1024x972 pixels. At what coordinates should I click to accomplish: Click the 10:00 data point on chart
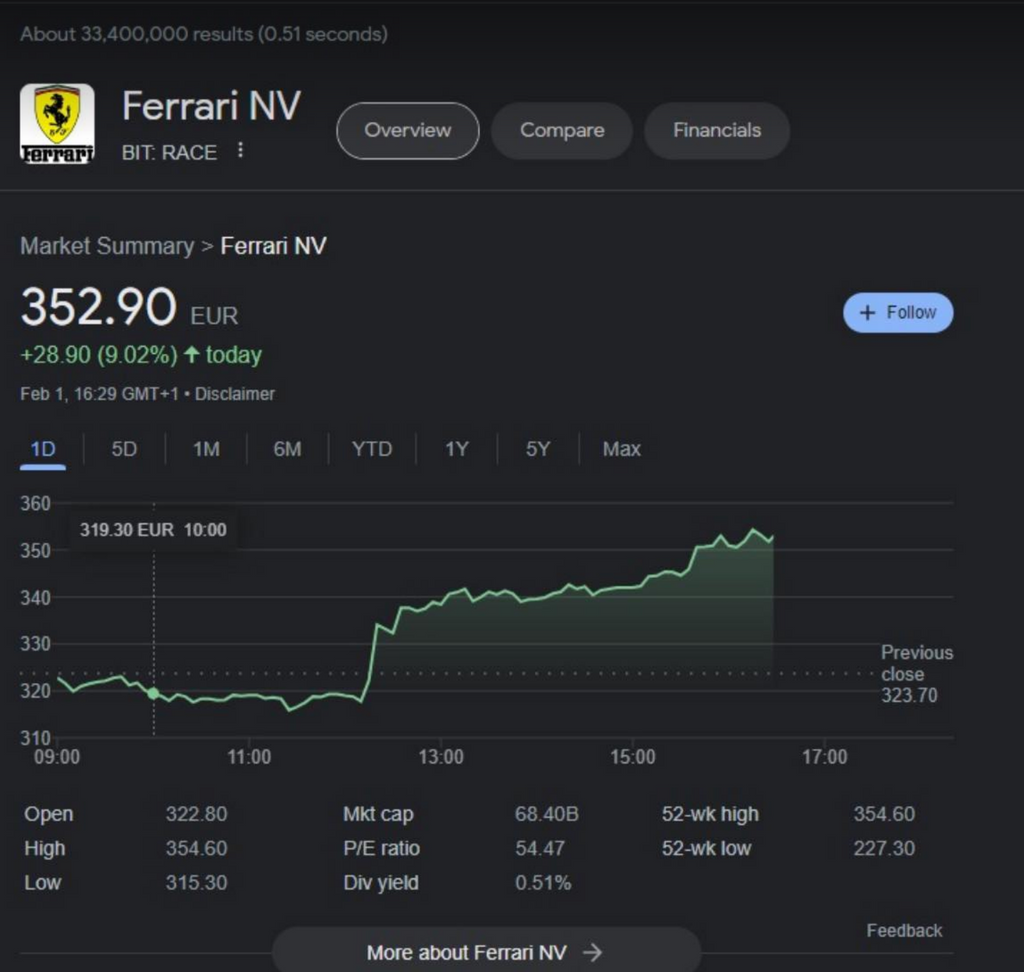tap(153, 694)
